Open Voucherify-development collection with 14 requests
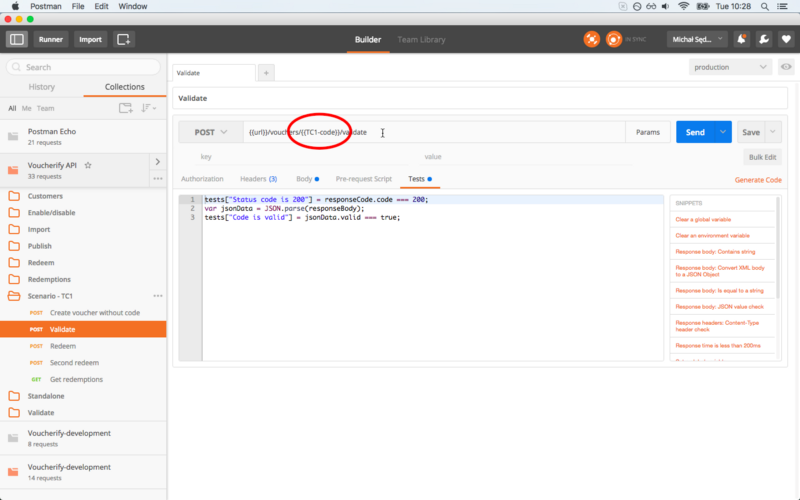 coord(83,472)
